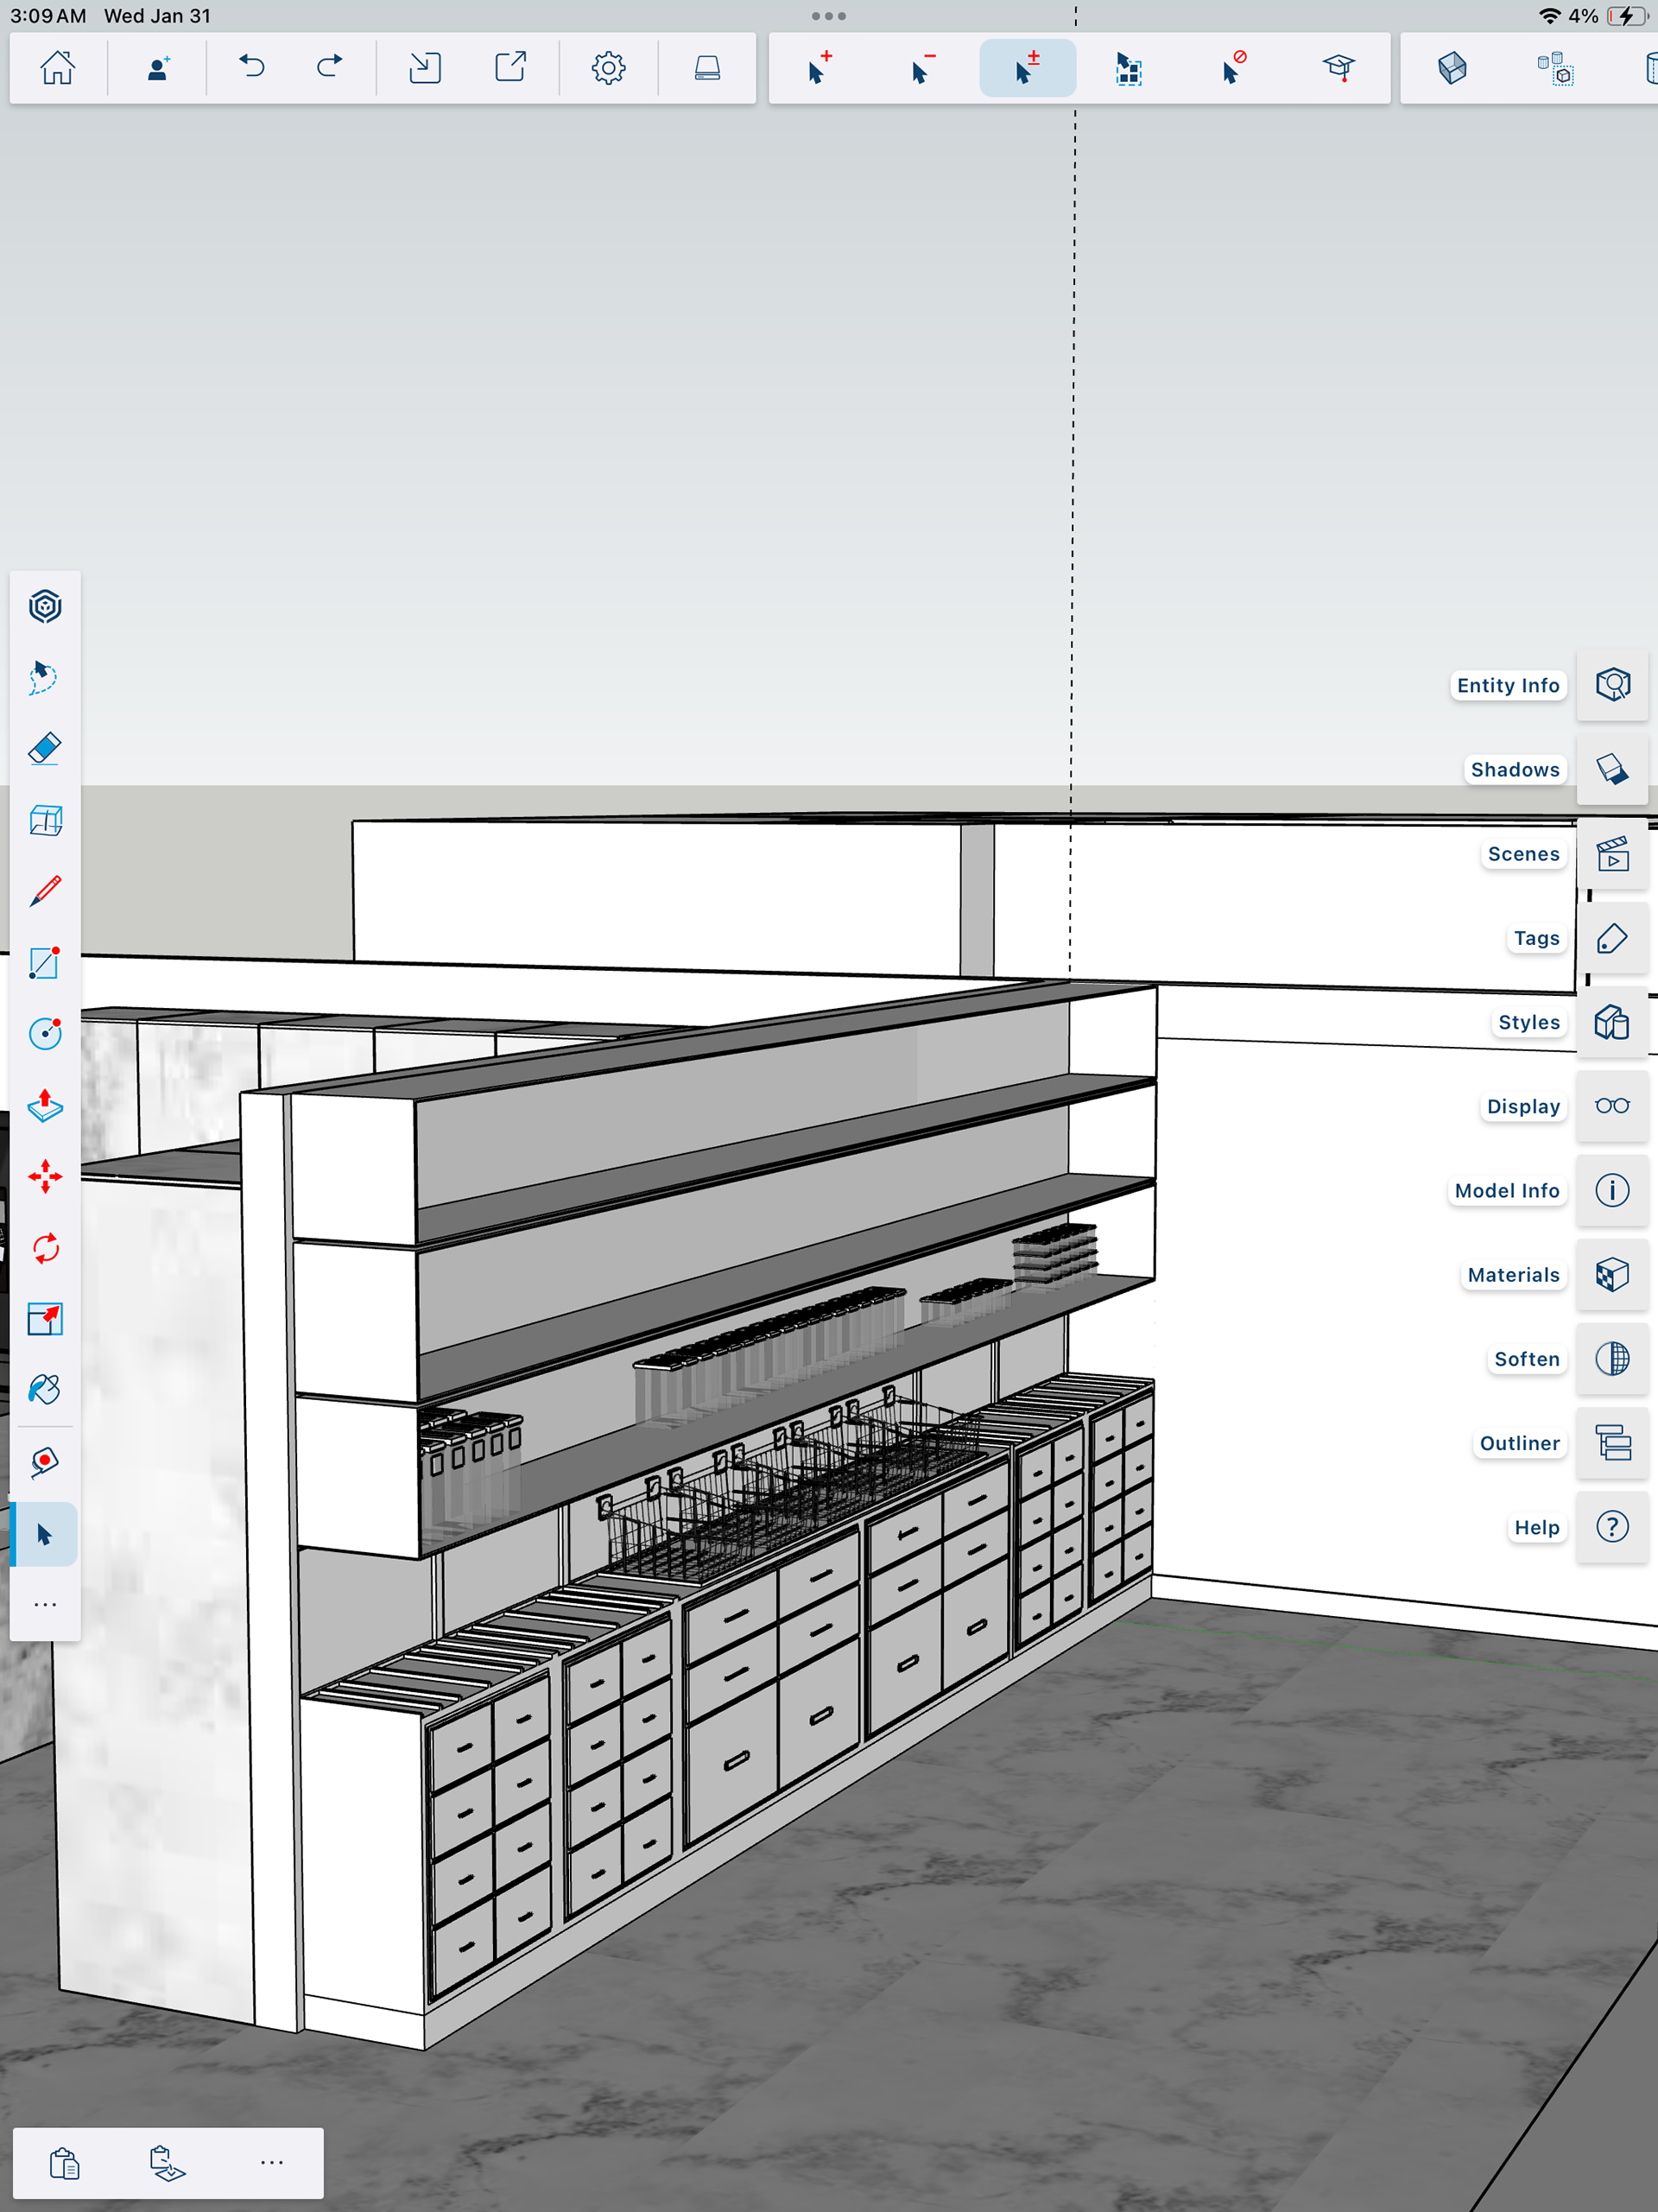Select the Paint bucket tool
This screenshot has width=1658, height=2212.
click(45, 1390)
